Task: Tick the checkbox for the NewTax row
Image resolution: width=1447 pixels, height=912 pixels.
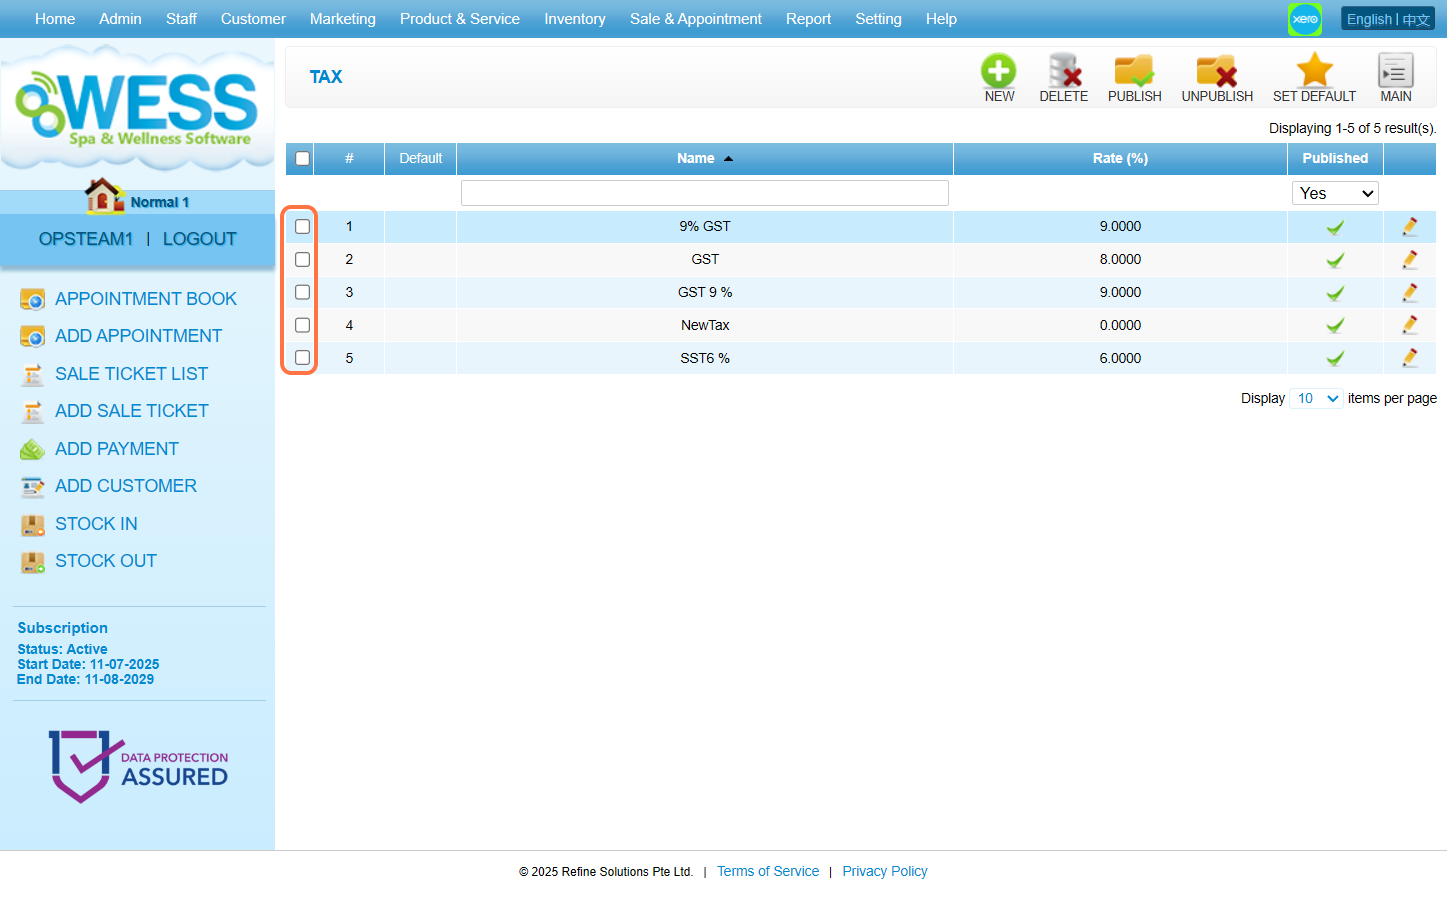Action: tap(302, 326)
